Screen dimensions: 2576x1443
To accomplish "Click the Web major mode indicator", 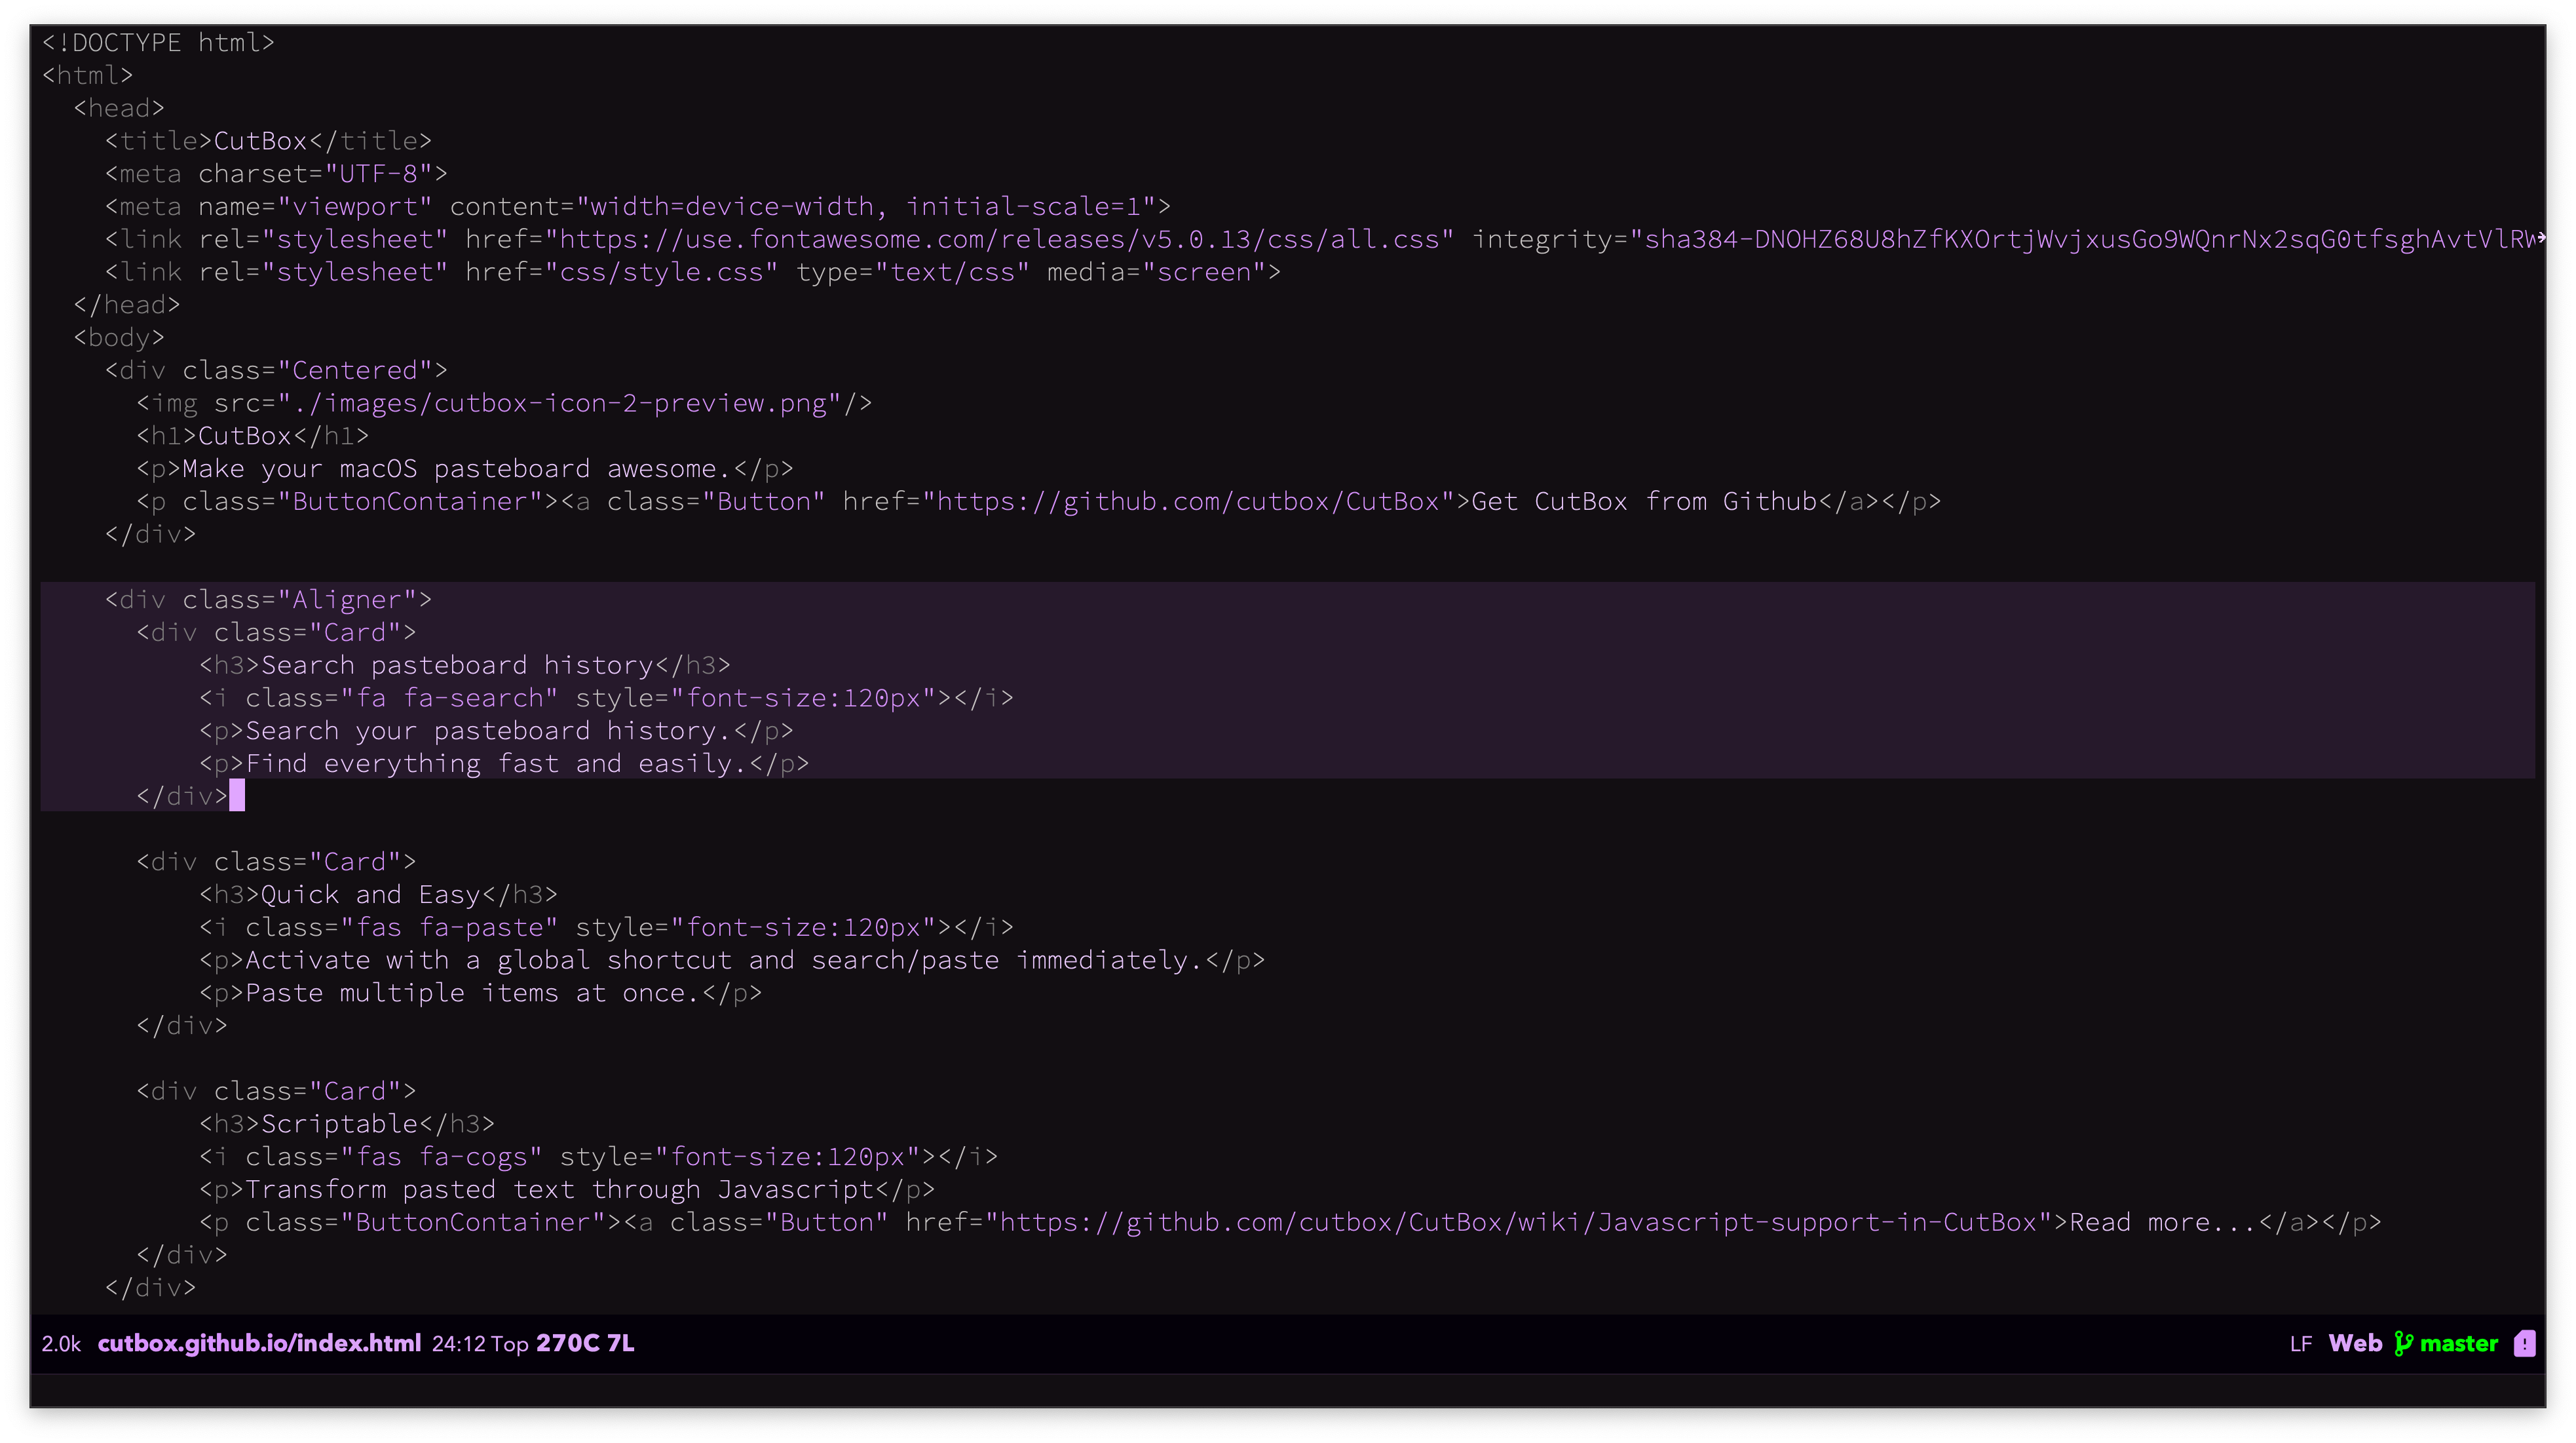I will pyautogui.click(x=2355, y=1343).
